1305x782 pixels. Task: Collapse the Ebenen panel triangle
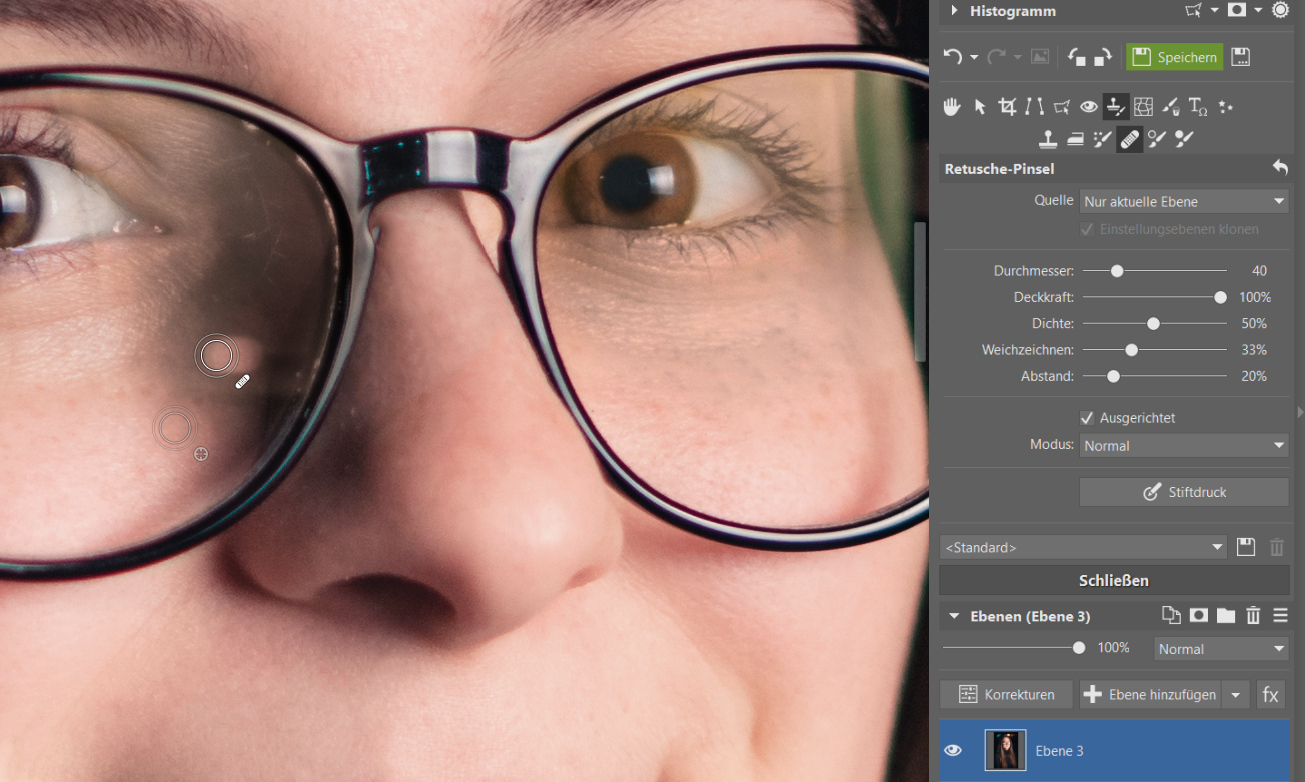pyautogui.click(x=954, y=616)
